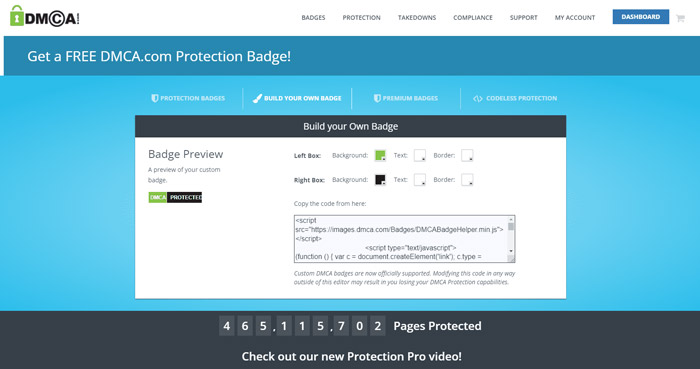This screenshot has width=700, height=369.
Task: Open the Takedowns menu
Action: coord(417,18)
